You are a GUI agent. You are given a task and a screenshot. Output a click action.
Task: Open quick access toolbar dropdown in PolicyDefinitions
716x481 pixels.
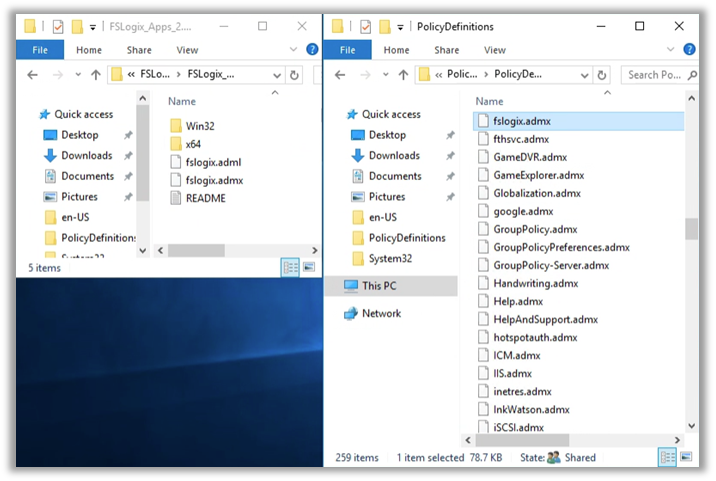coord(399,27)
